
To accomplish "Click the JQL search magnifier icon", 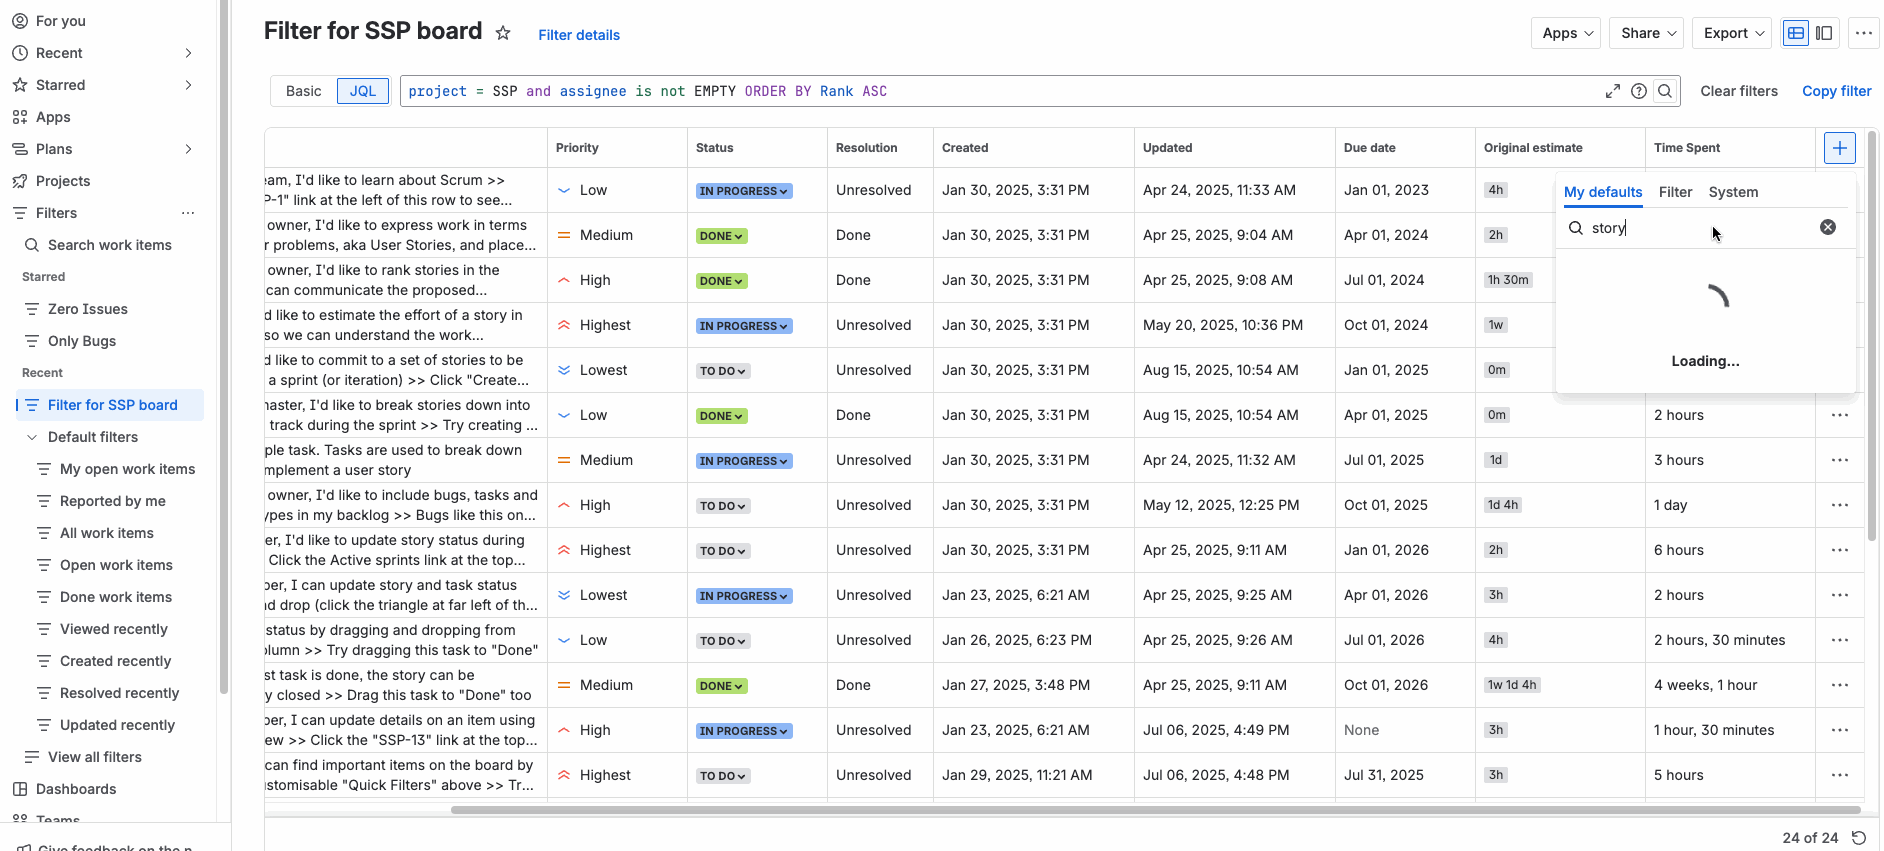I will click(x=1665, y=91).
